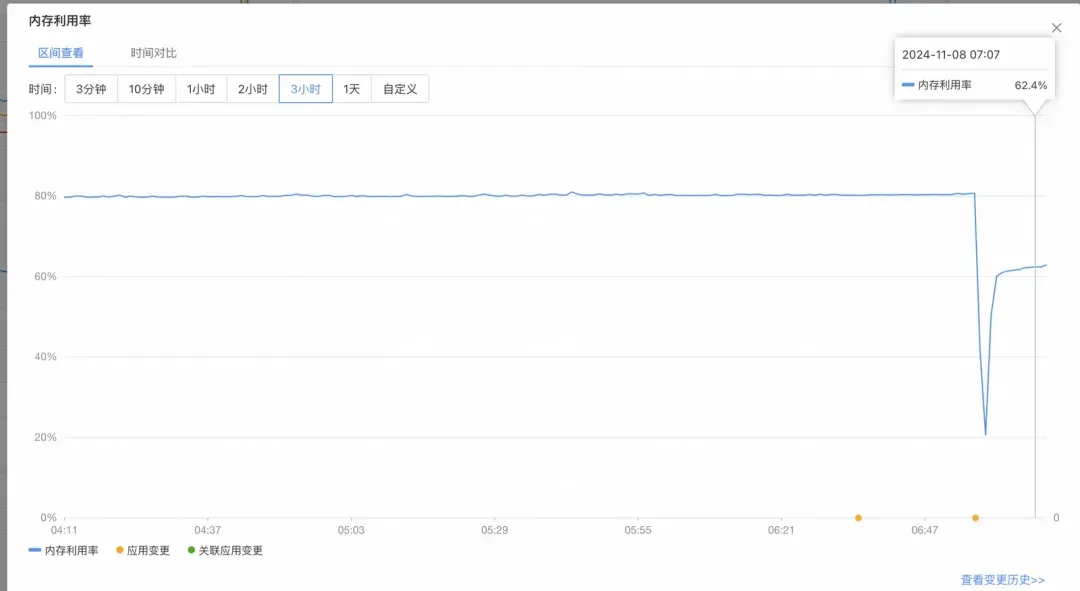The image size is (1080, 591).
Task: Open the 时间对比 tab
Action: (x=154, y=53)
